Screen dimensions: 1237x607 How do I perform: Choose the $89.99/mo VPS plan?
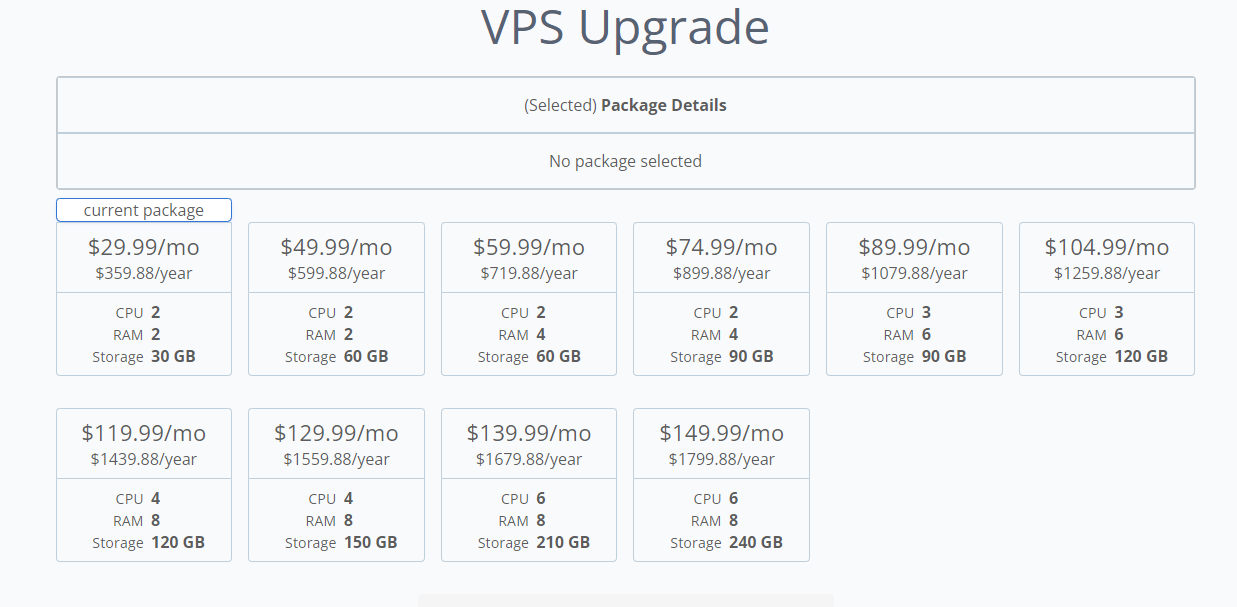click(914, 298)
